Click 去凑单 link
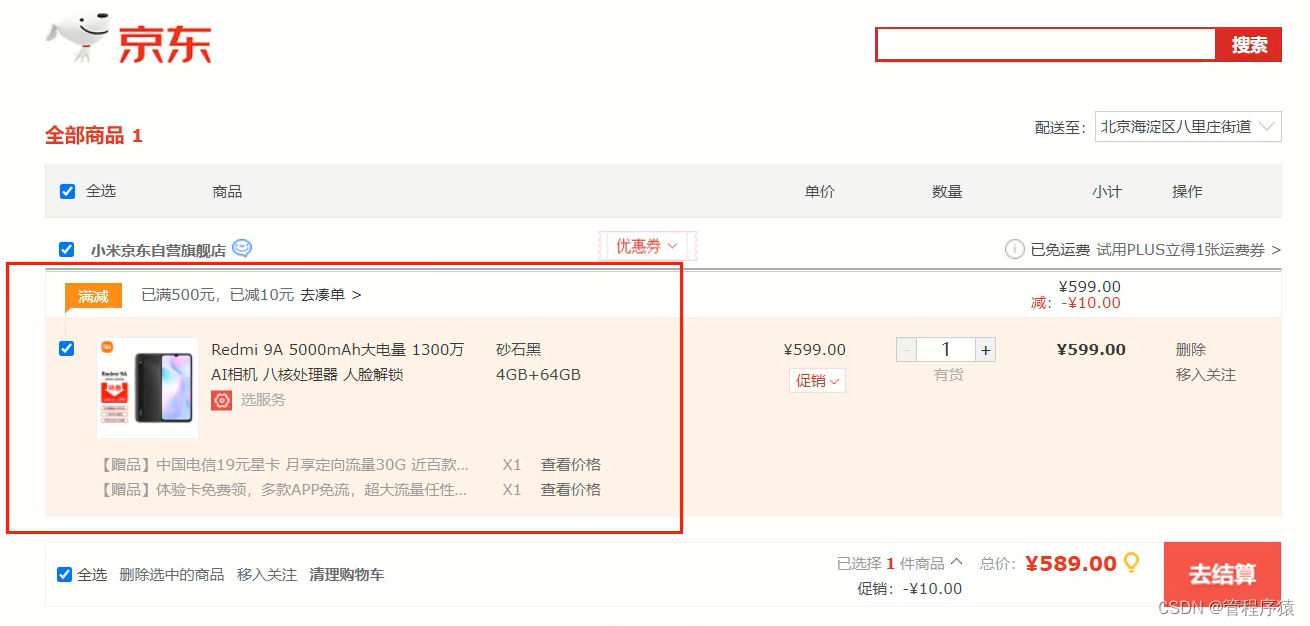This screenshot has width=1310, height=626. click(331, 295)
